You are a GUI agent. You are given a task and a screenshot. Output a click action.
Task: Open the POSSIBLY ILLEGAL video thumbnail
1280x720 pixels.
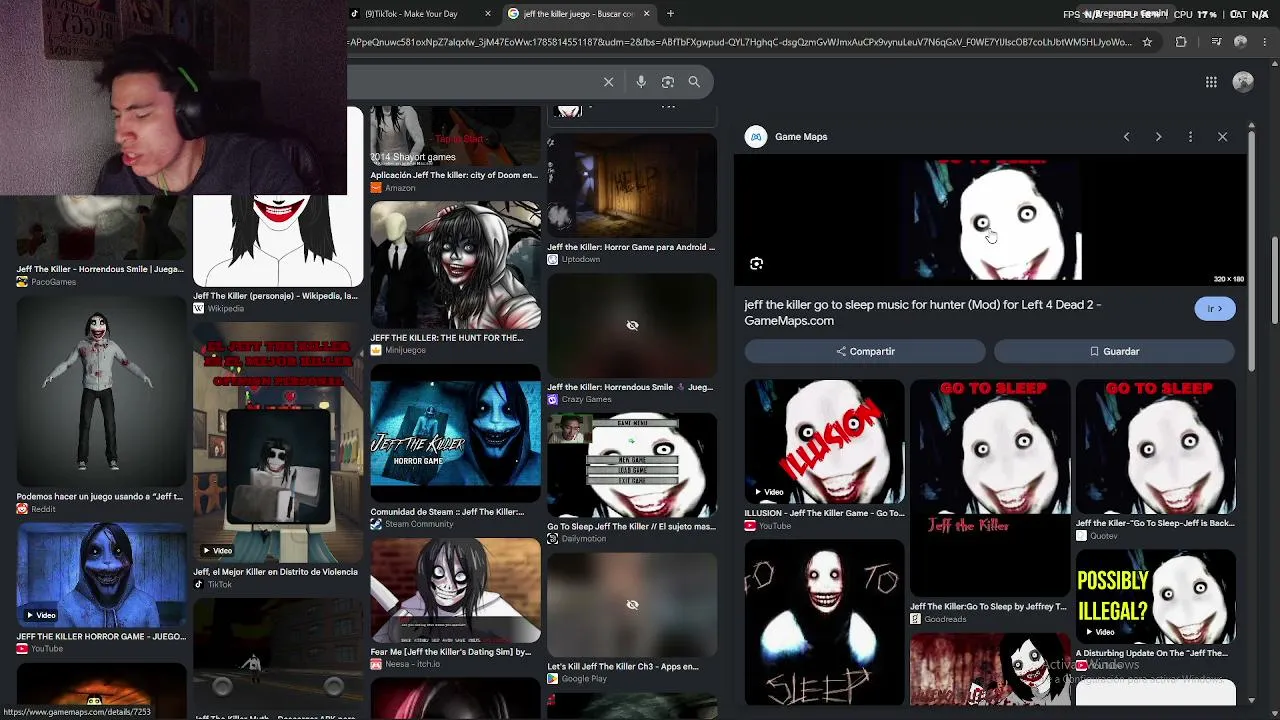point(1156,597)
